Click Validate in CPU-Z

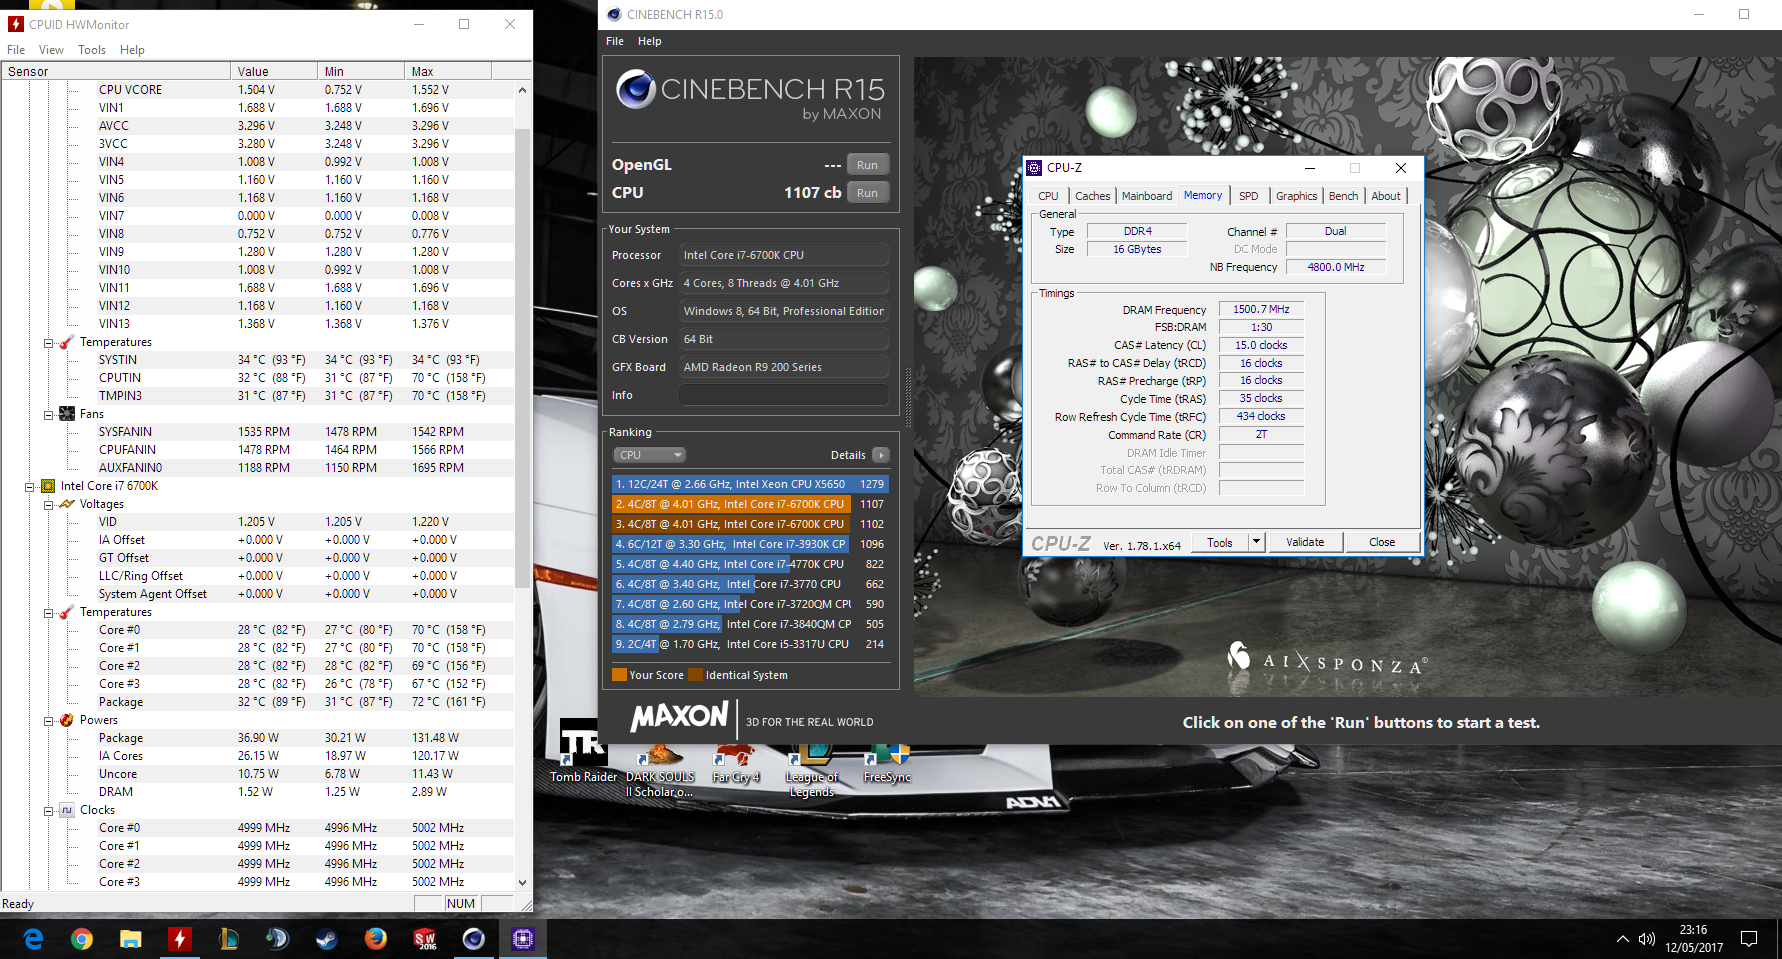point(1305,542)
